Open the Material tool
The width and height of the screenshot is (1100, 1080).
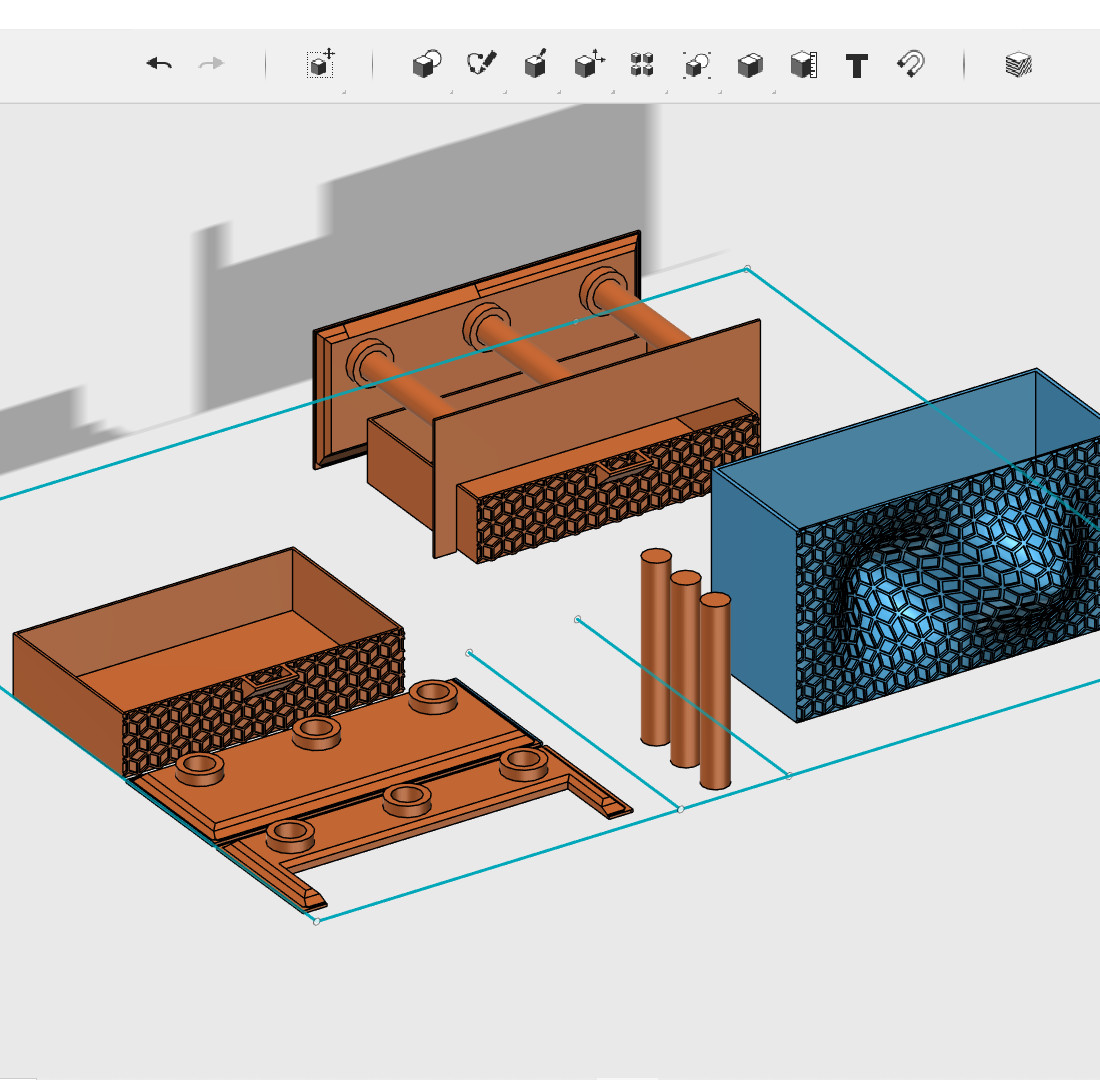coord(1018,65)
